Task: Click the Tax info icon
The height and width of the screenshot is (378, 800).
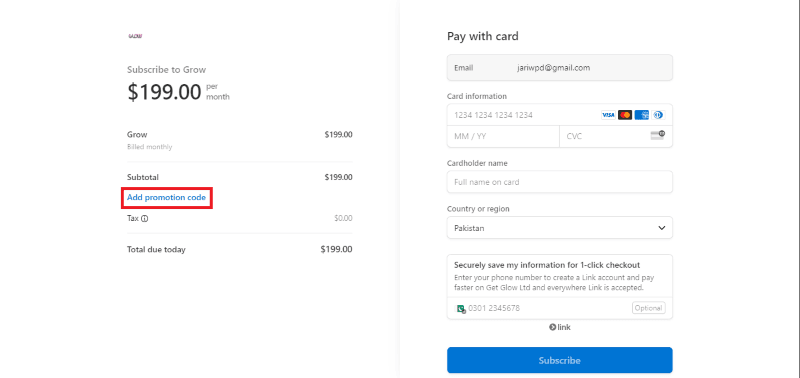Action: pyautogui.click(x=144, y=218)
